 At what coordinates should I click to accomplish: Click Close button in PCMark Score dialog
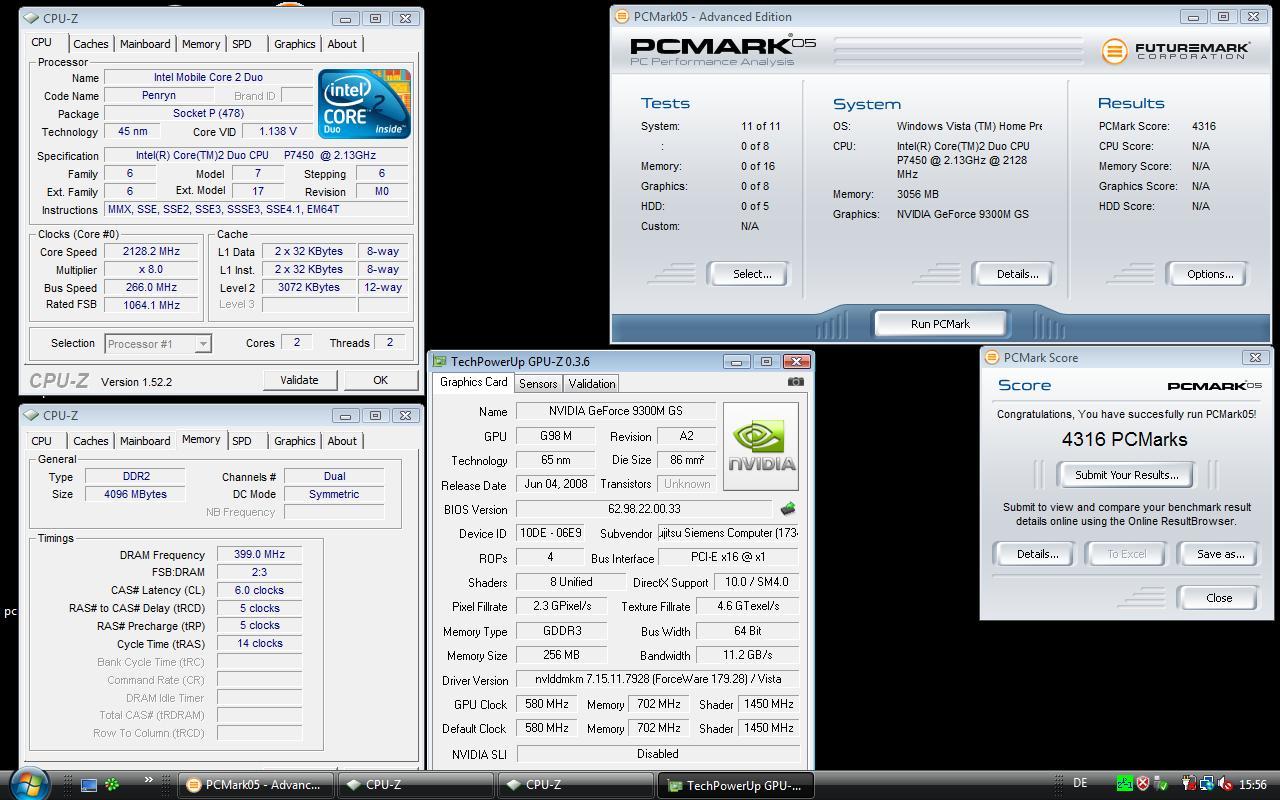coord(1218,598)
